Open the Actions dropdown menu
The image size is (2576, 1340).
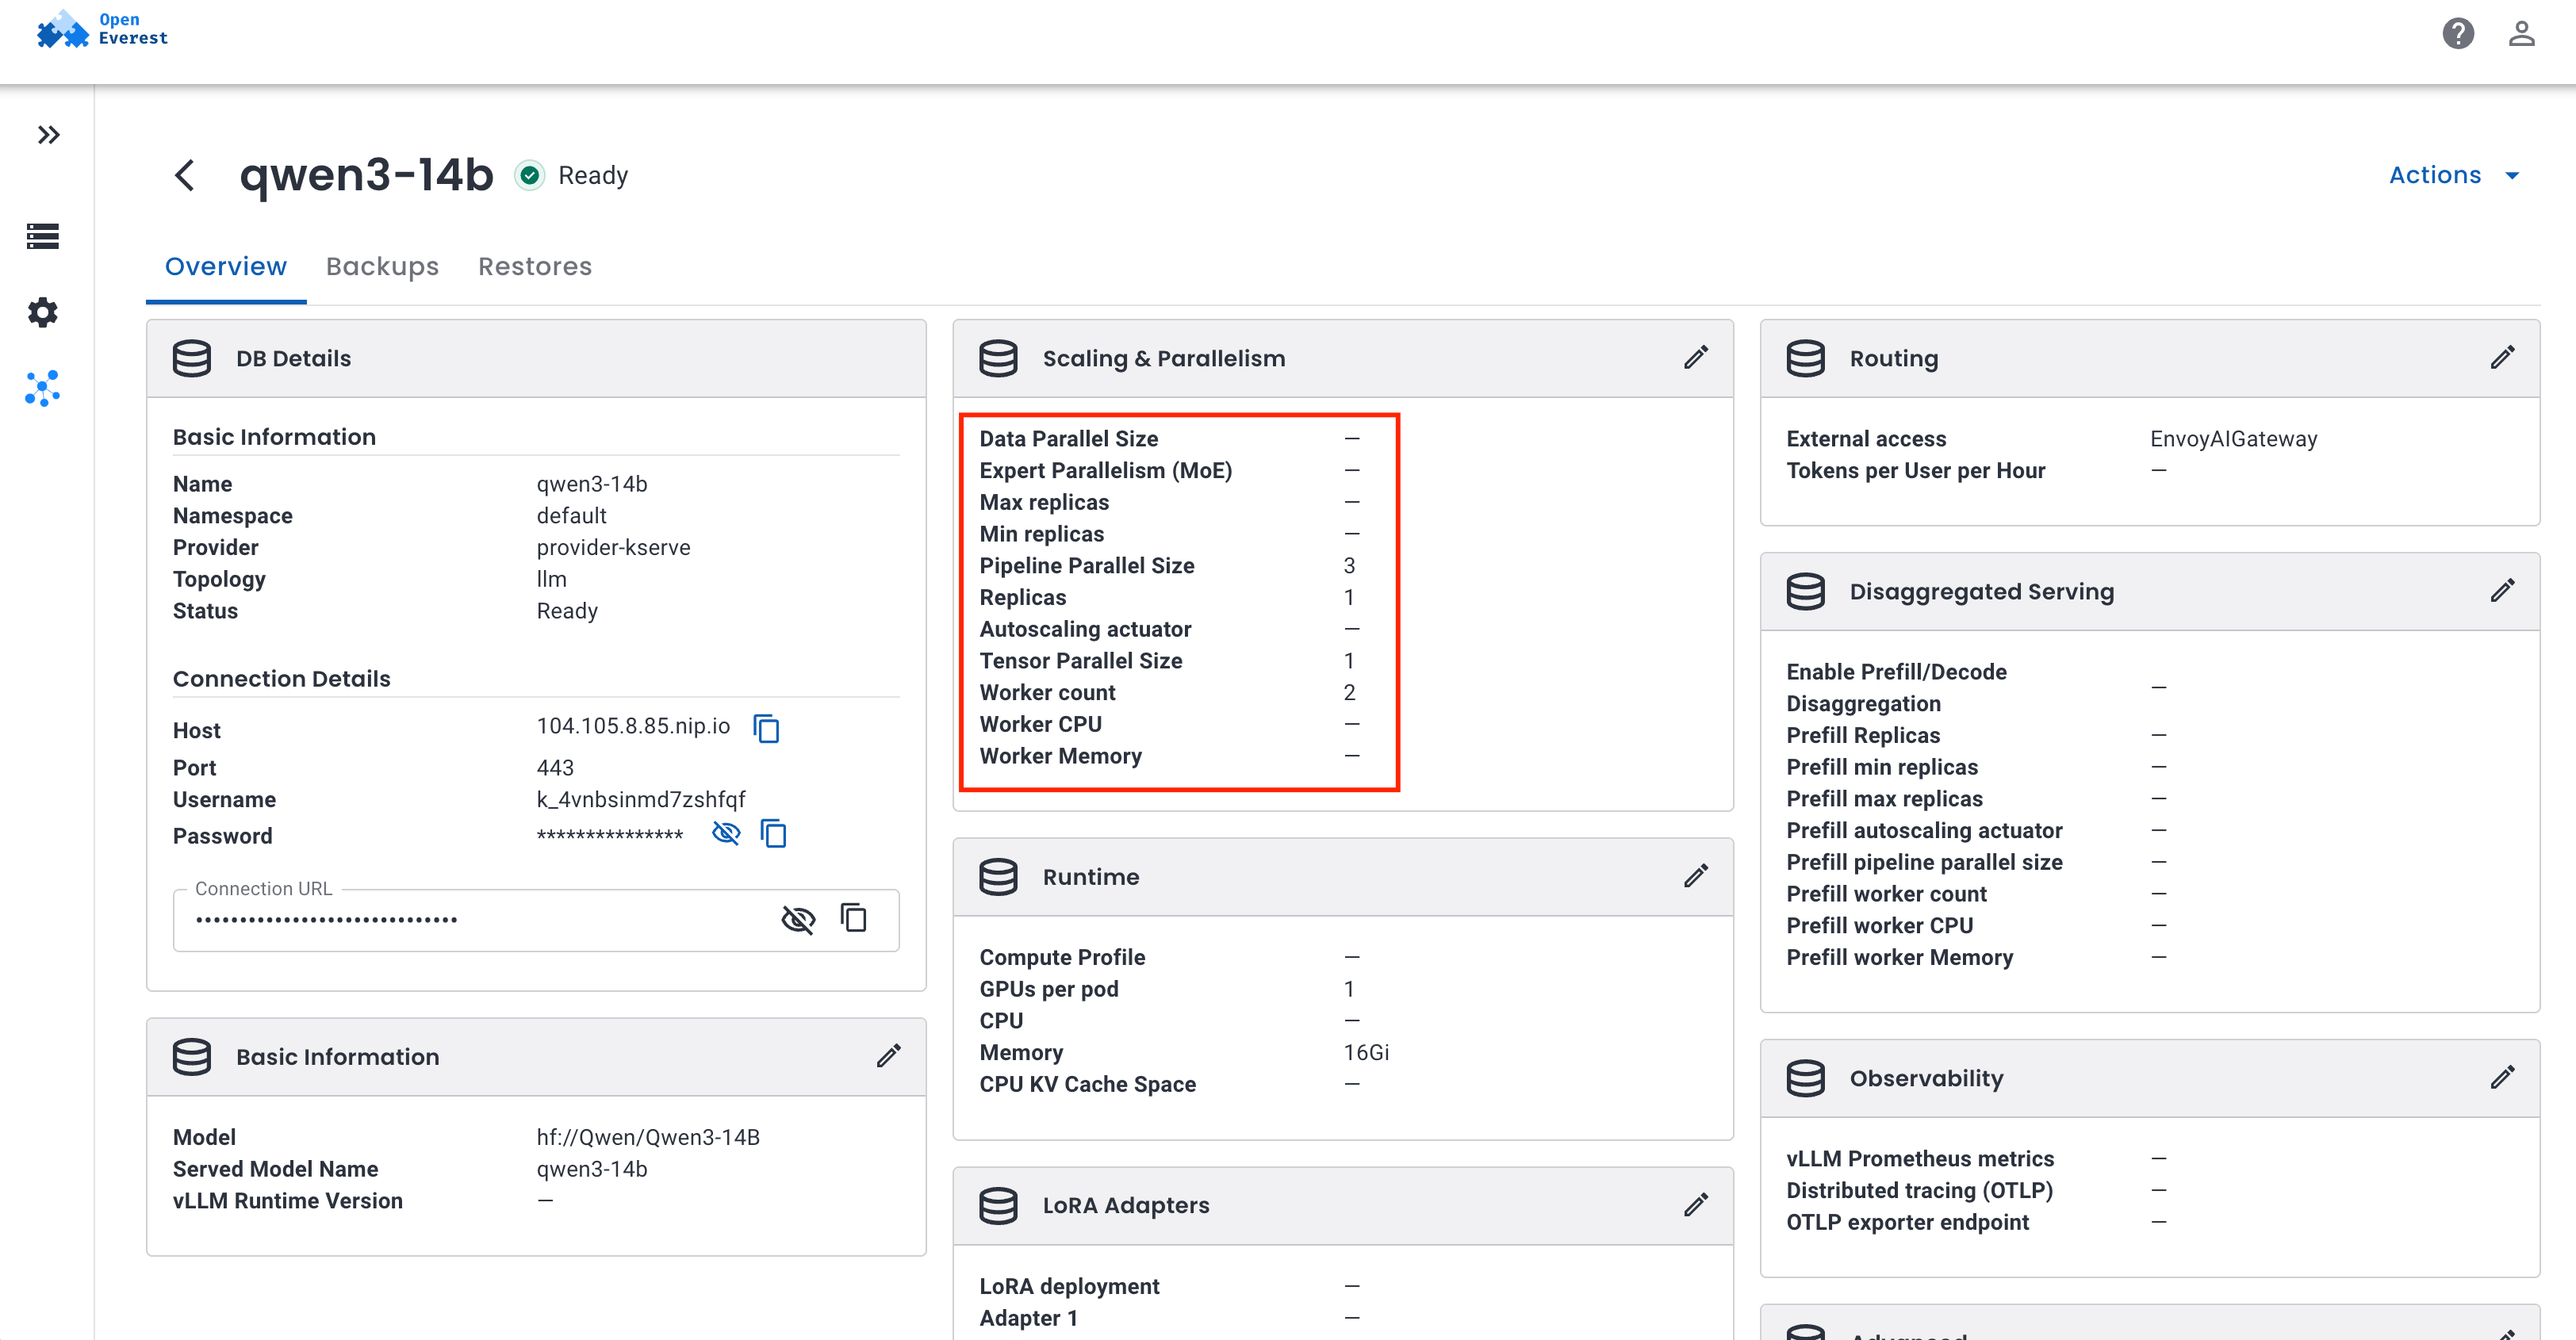(x=2453, y=175)
